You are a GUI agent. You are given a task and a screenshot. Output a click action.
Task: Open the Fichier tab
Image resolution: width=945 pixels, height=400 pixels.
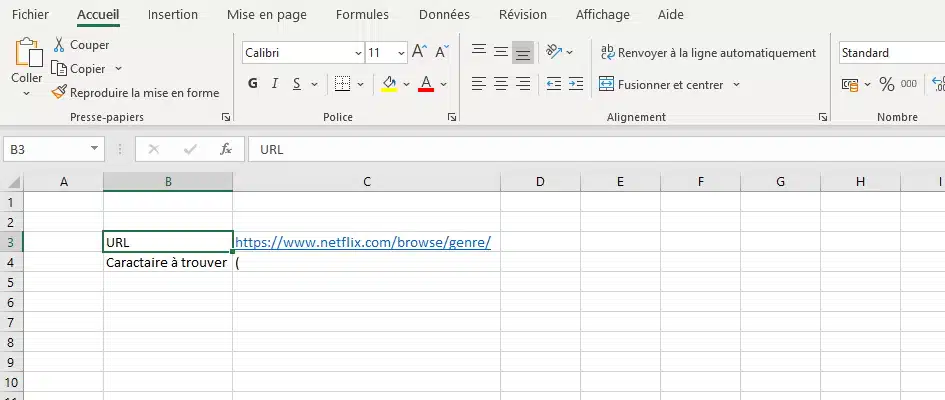coord(30,14)
